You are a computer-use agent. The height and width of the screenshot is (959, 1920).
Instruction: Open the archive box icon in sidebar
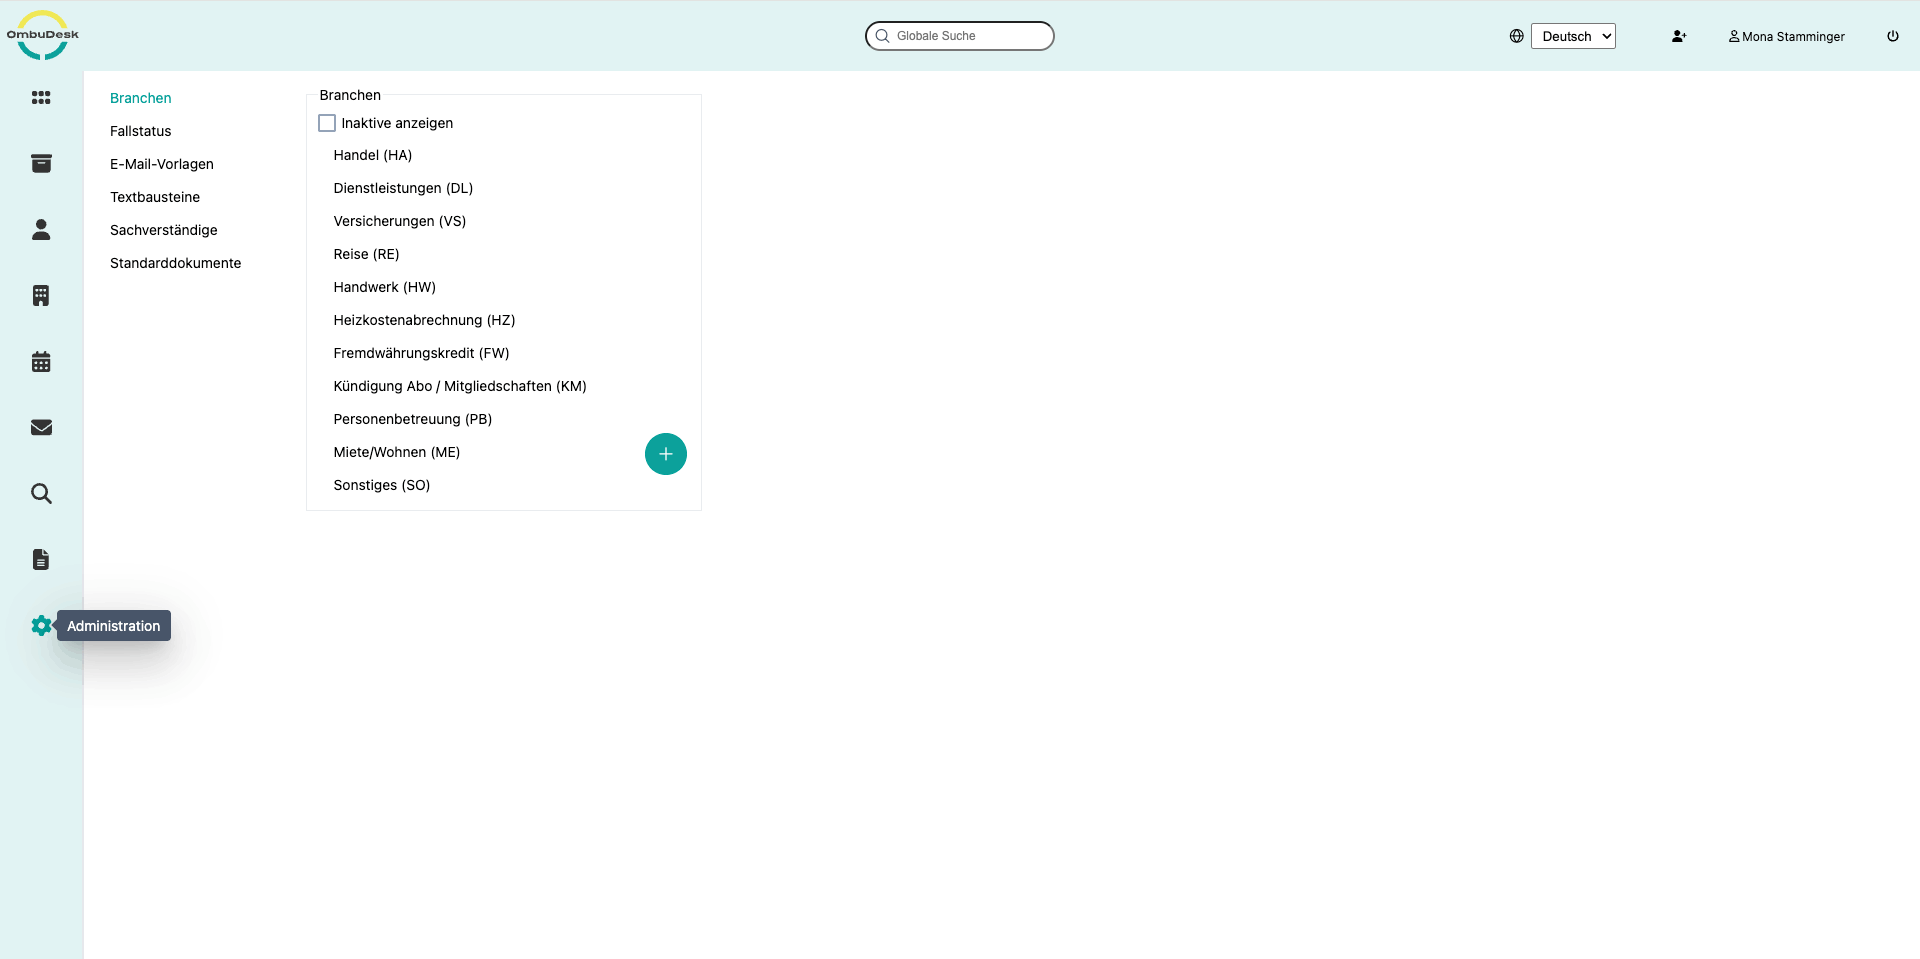41,164
